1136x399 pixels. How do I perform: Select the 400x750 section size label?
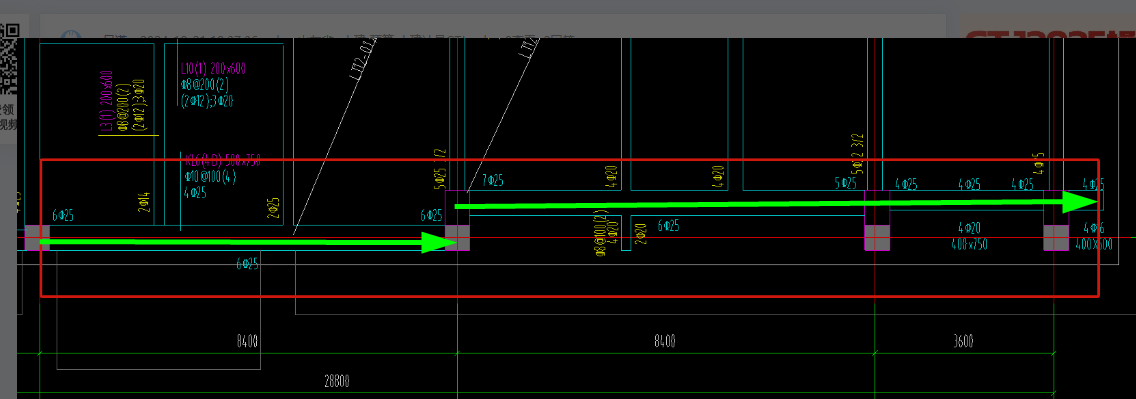[x=969, y=245]
